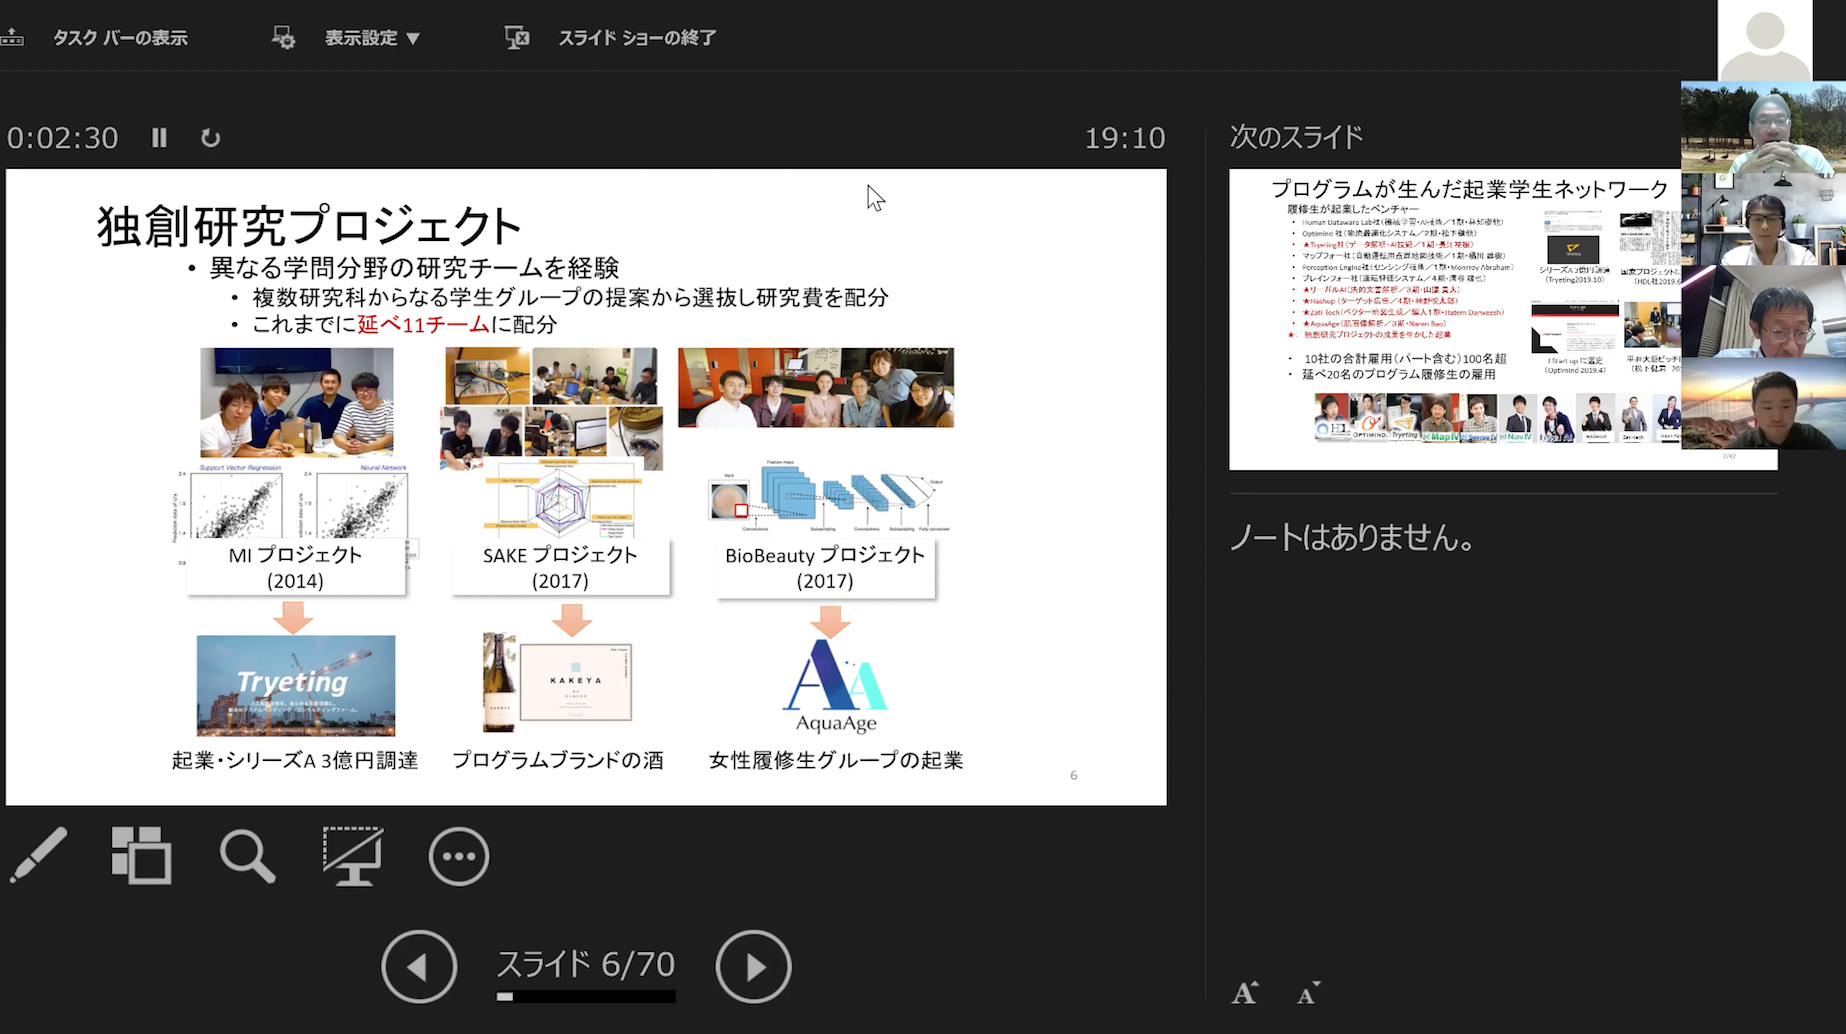Increase notes text size
Screen dimensions: 1846x1034
[x=1244, y=993]
